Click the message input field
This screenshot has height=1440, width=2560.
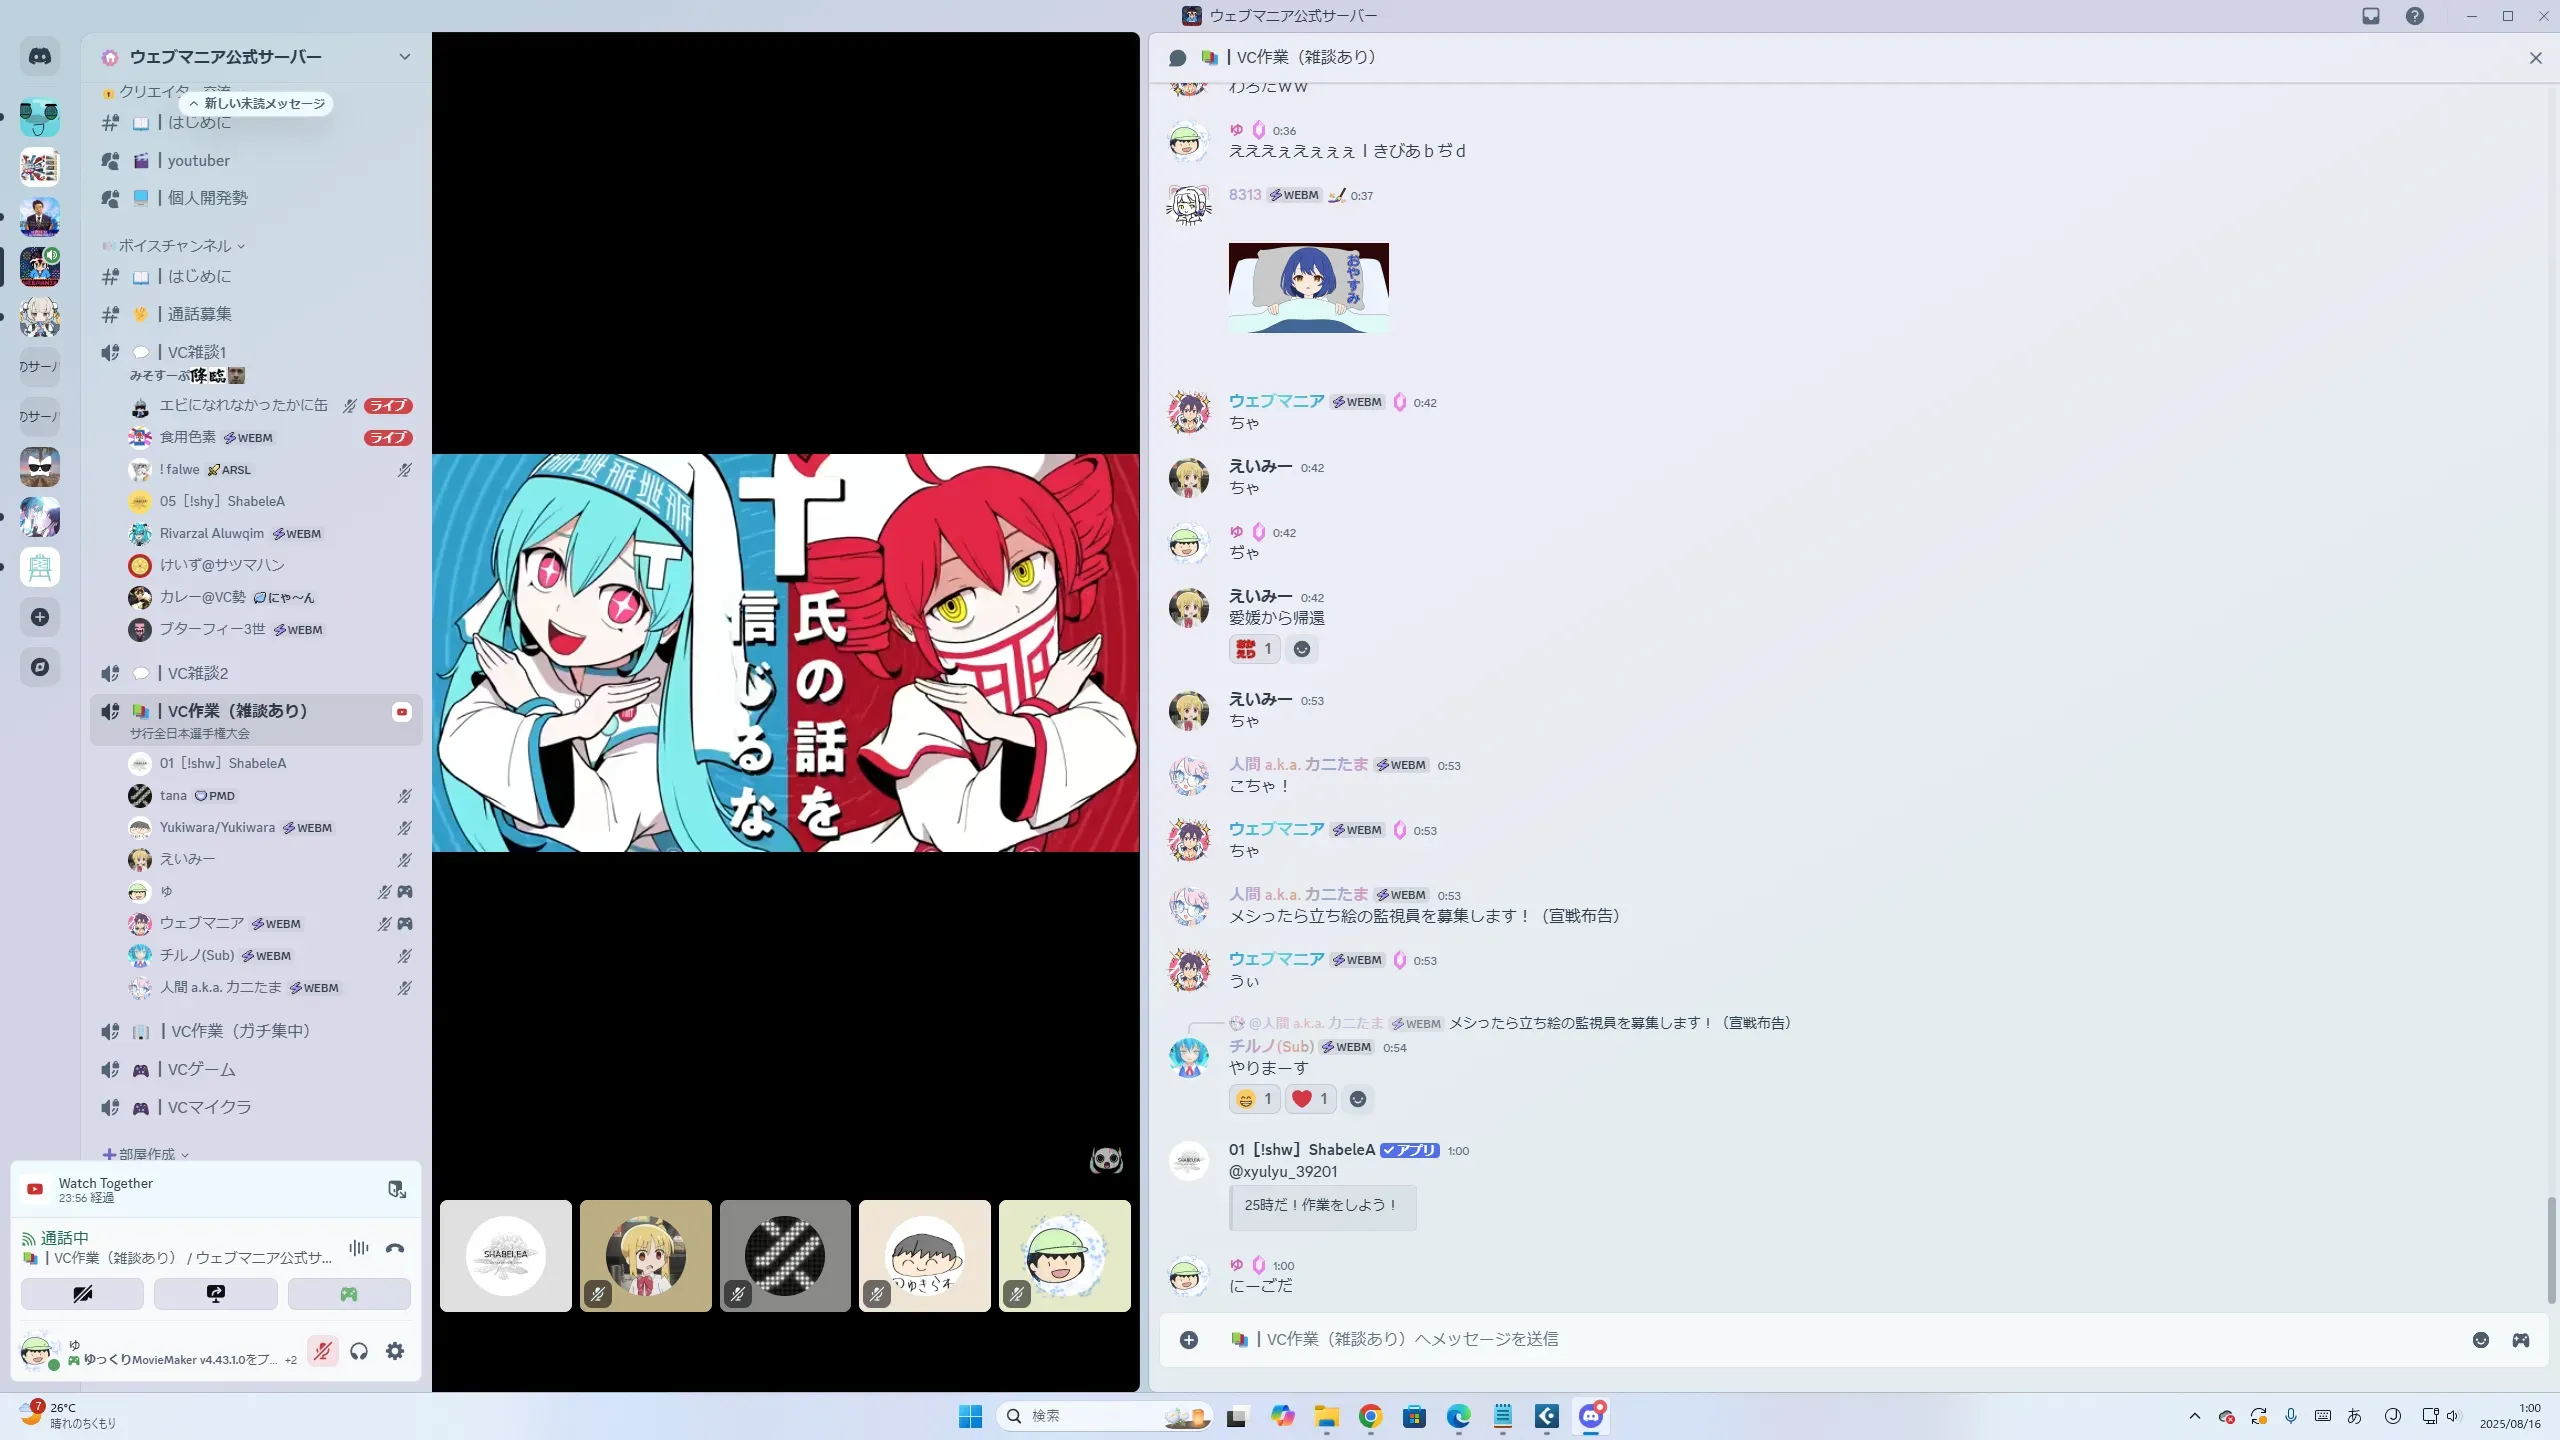[x=1800, y=1339]
